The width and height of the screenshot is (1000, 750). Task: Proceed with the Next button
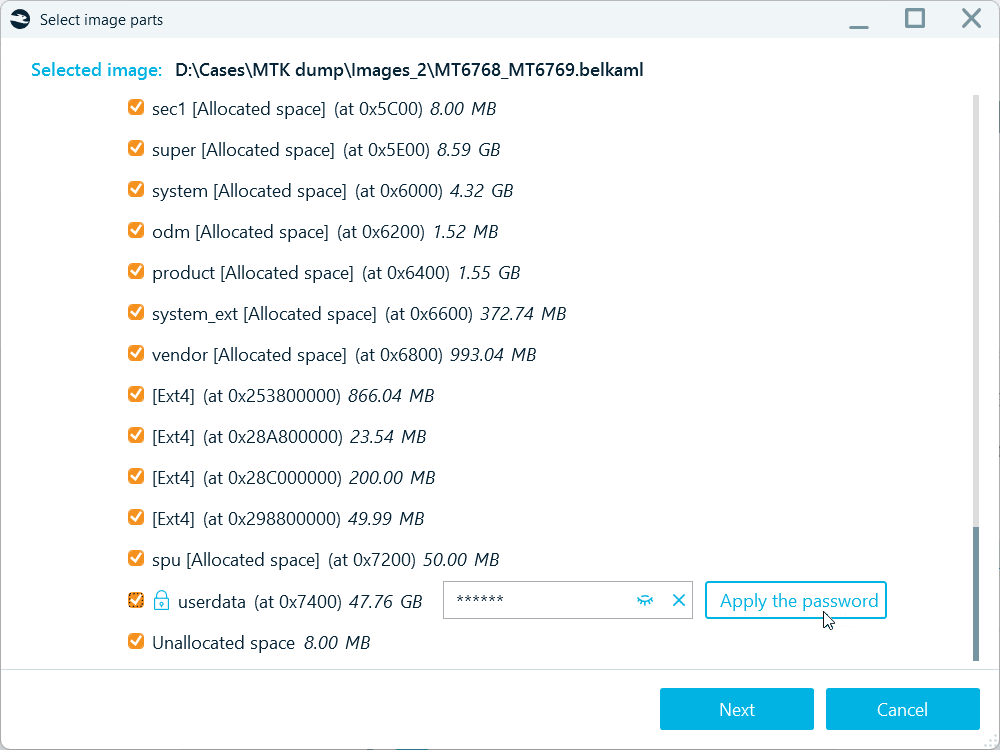point(737,709)
